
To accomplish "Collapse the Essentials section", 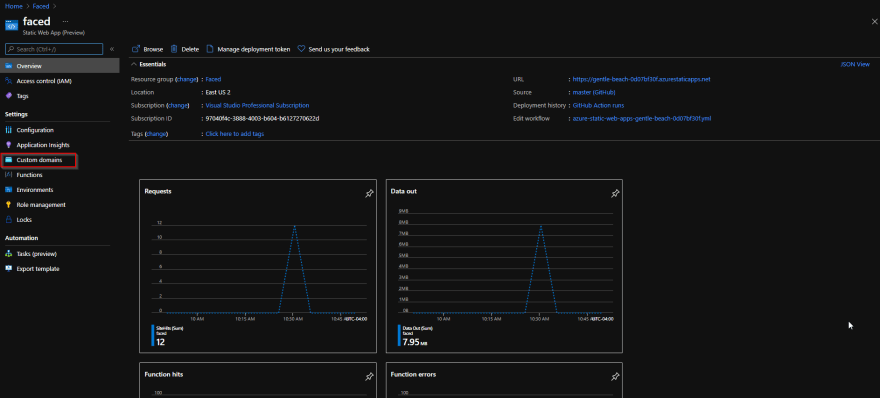I will coord(134,65).
